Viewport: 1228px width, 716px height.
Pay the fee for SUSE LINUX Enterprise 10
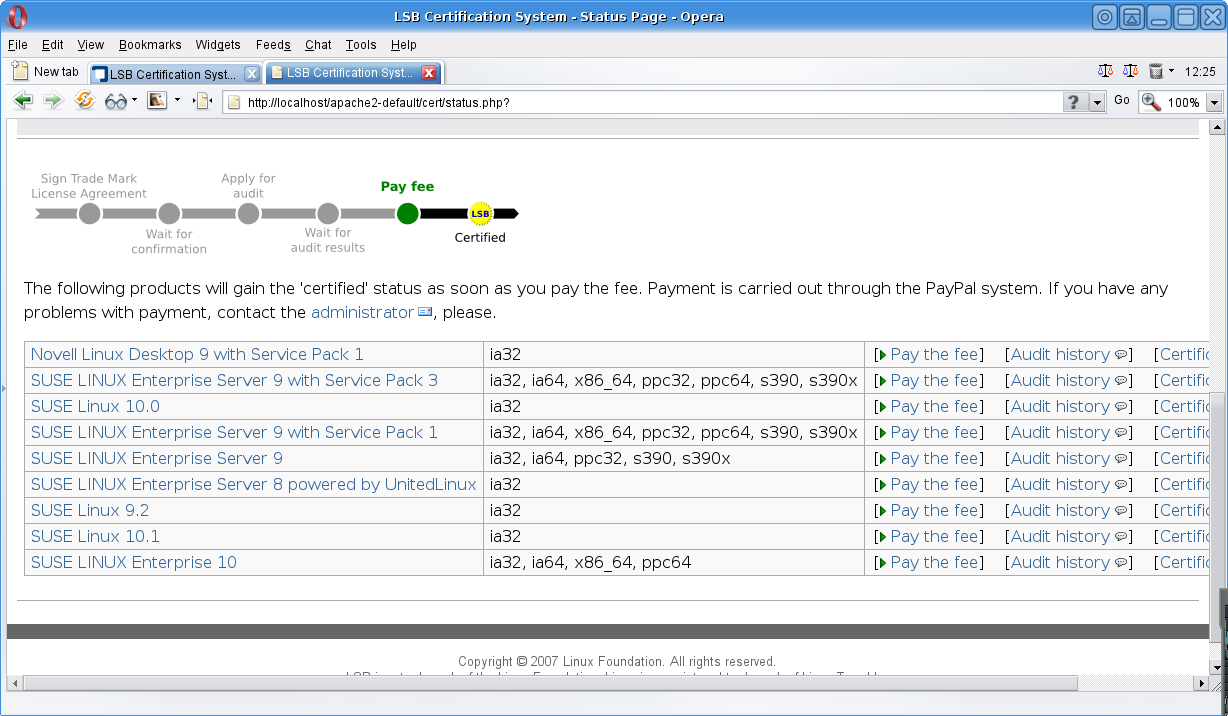[x=934, y=562]
